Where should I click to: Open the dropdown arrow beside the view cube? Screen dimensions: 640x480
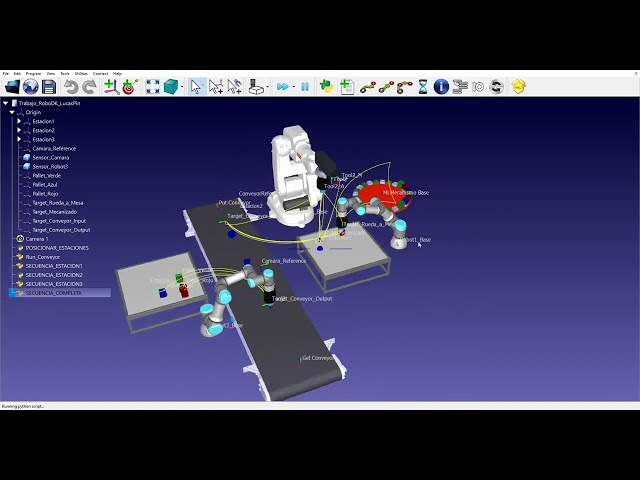(x=182, y=87)
